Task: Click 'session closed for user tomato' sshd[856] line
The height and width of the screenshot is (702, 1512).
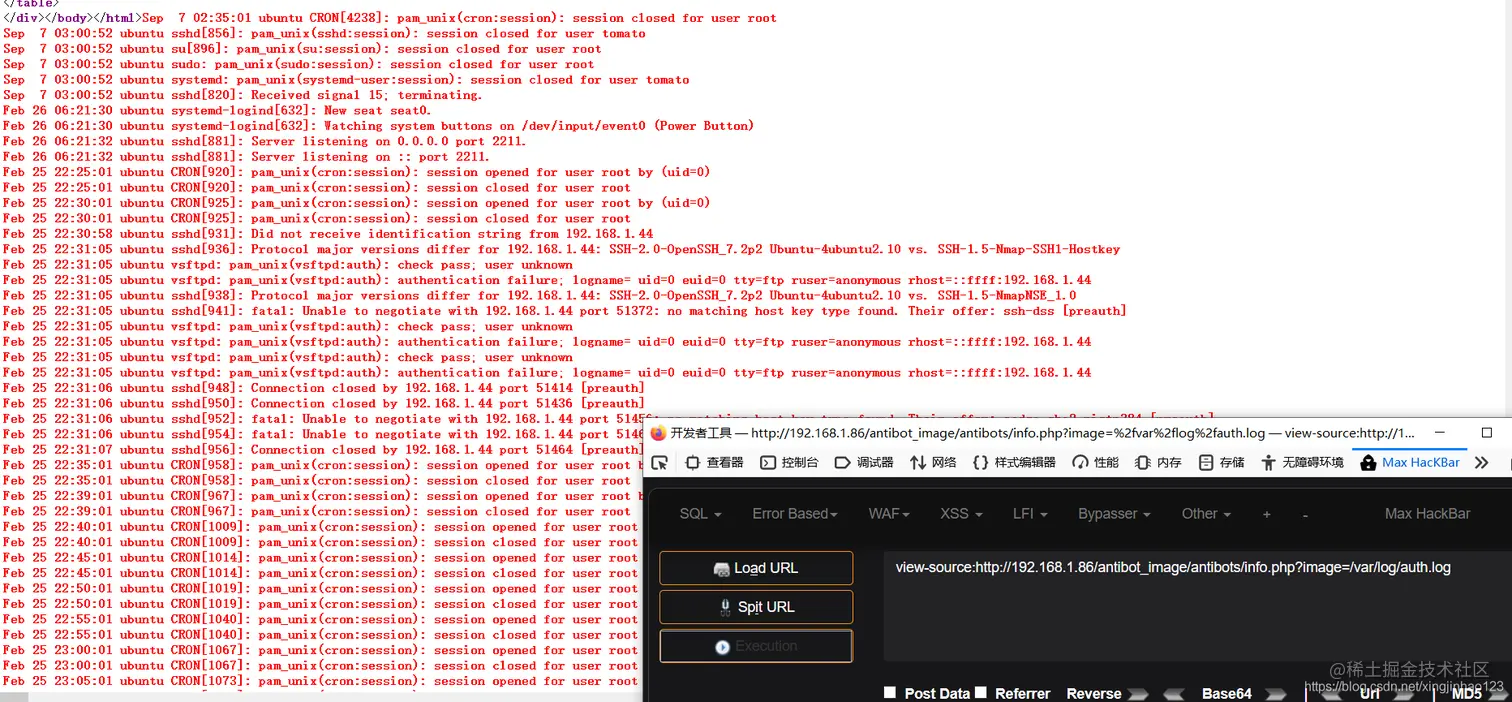Action: (323, 33)
